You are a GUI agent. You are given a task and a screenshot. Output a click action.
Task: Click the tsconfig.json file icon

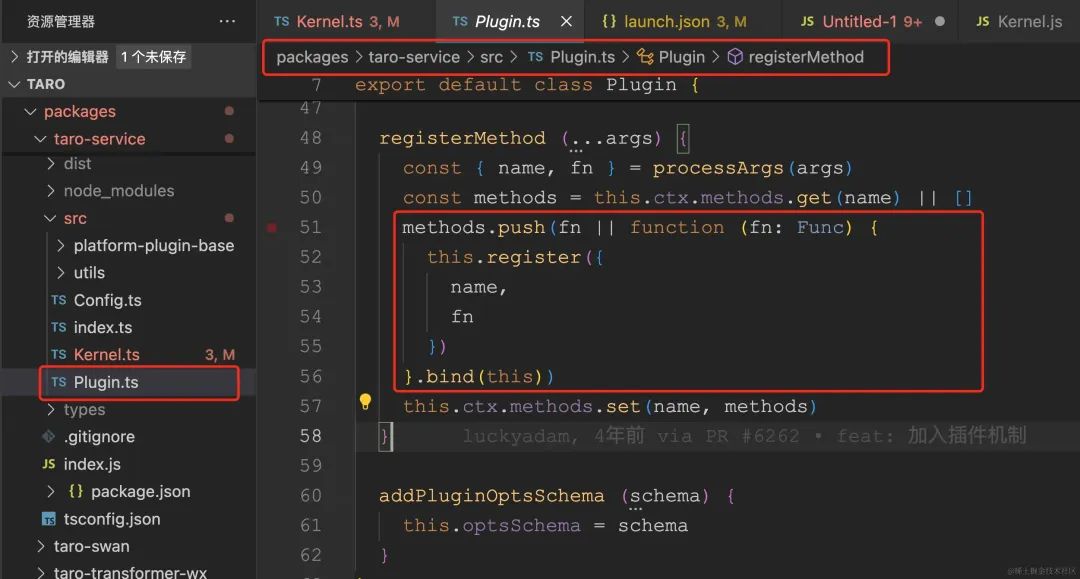click(x=48, y=519)
